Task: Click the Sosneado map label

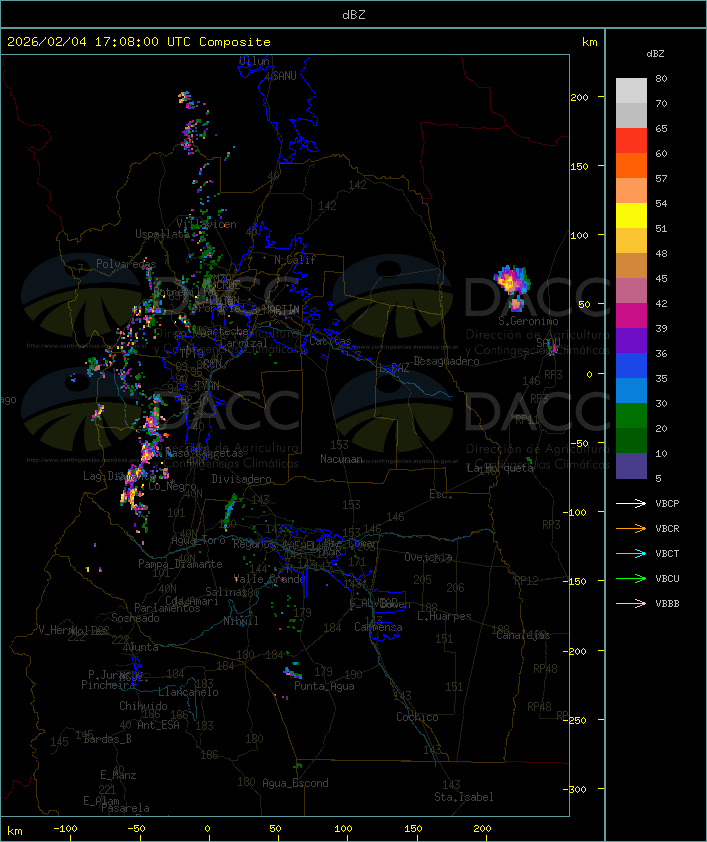Action: 135,618
